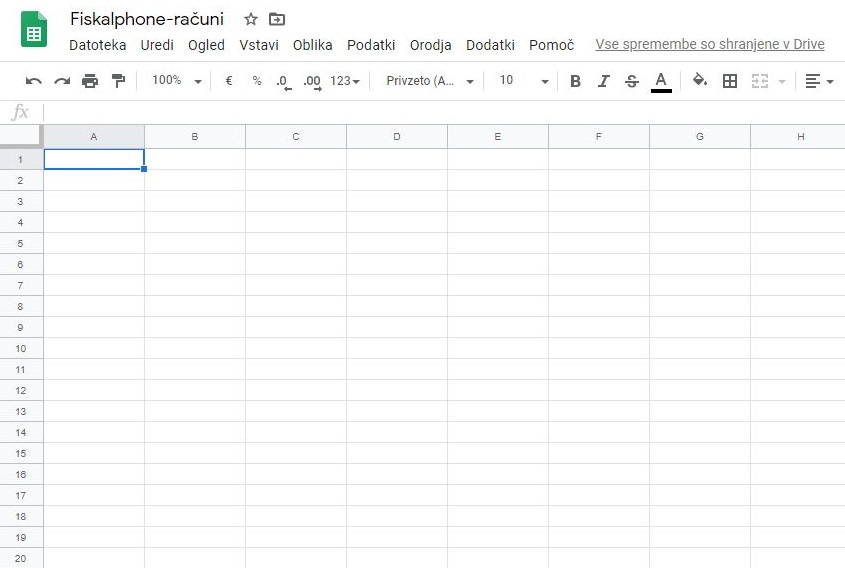The height and width of the screenshot is (568, 845).
Task: Select row 10 header
Action: point(21,349)
